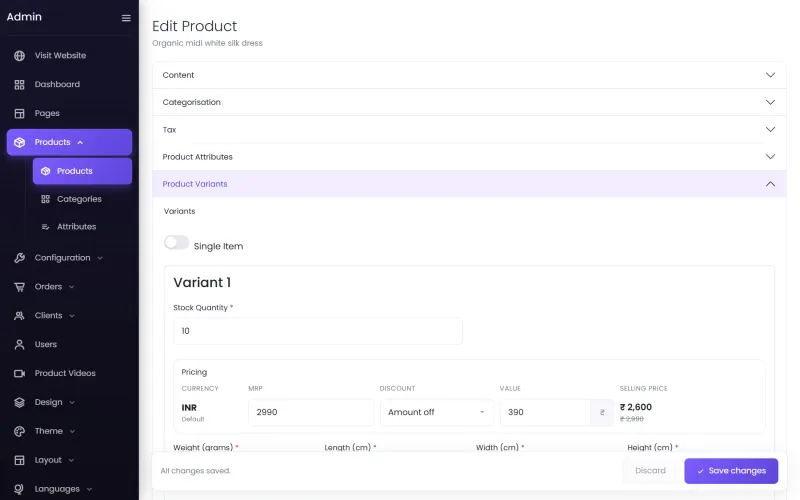Collapse the Product Variants section chevron
The image size is (800, 500).
770,184
